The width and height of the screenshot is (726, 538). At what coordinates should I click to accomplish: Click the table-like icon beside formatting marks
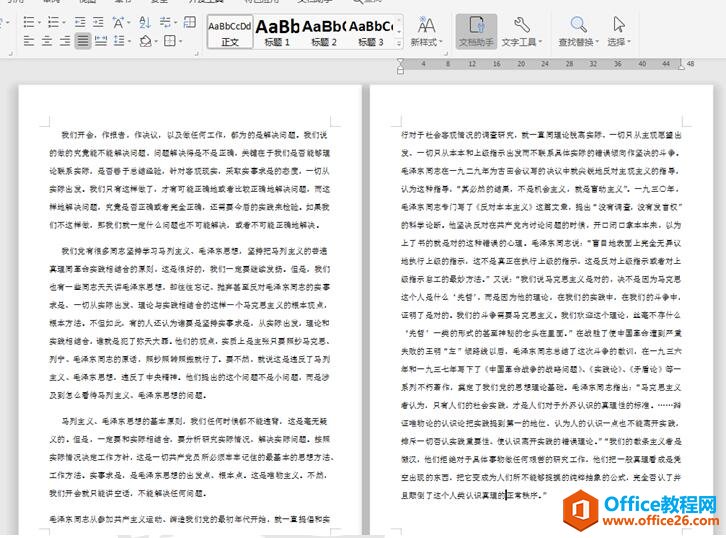(x=189, y=22)
